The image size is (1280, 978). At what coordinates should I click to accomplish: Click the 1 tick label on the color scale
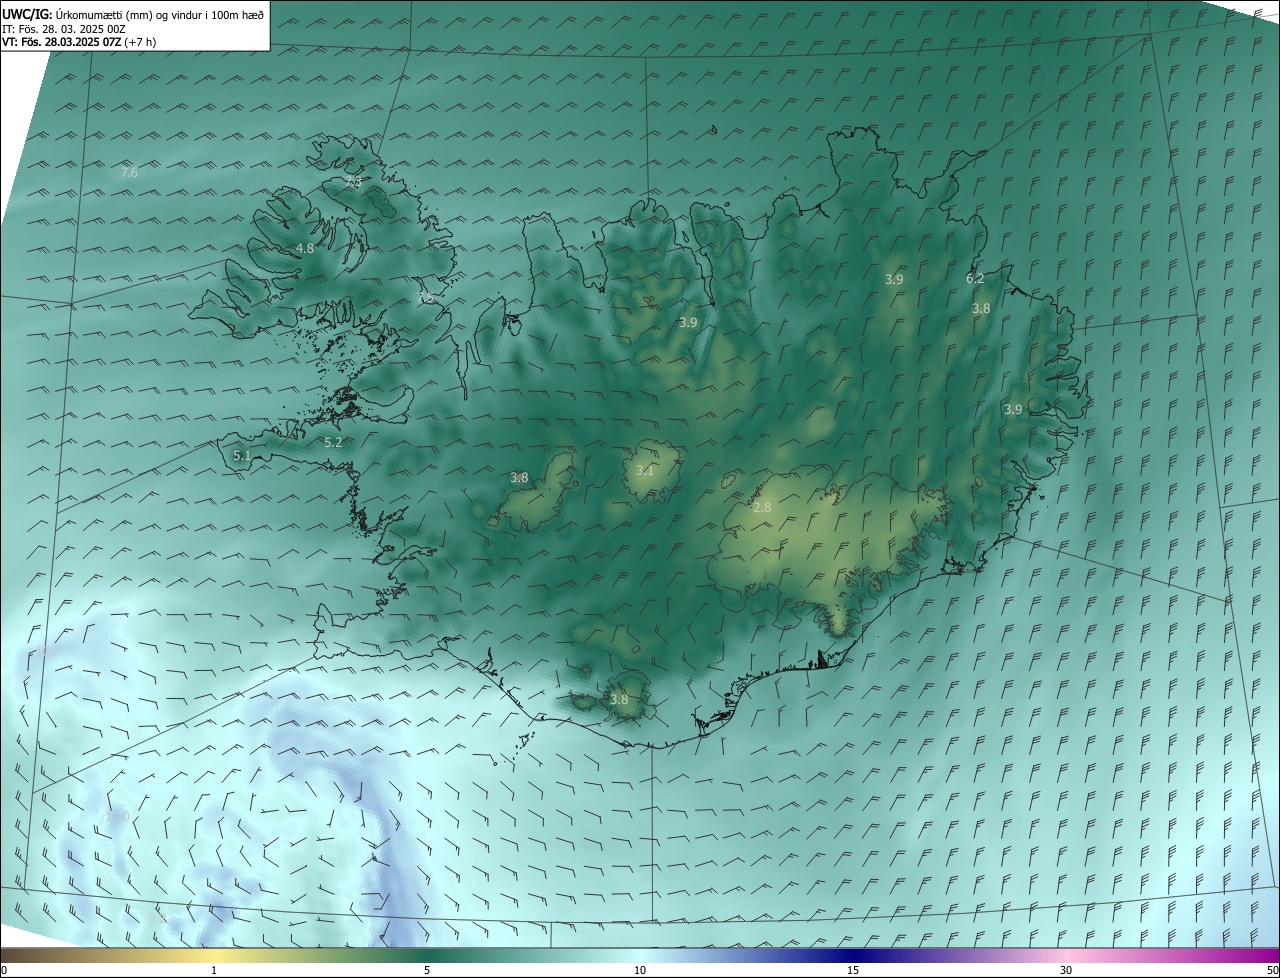214,970
